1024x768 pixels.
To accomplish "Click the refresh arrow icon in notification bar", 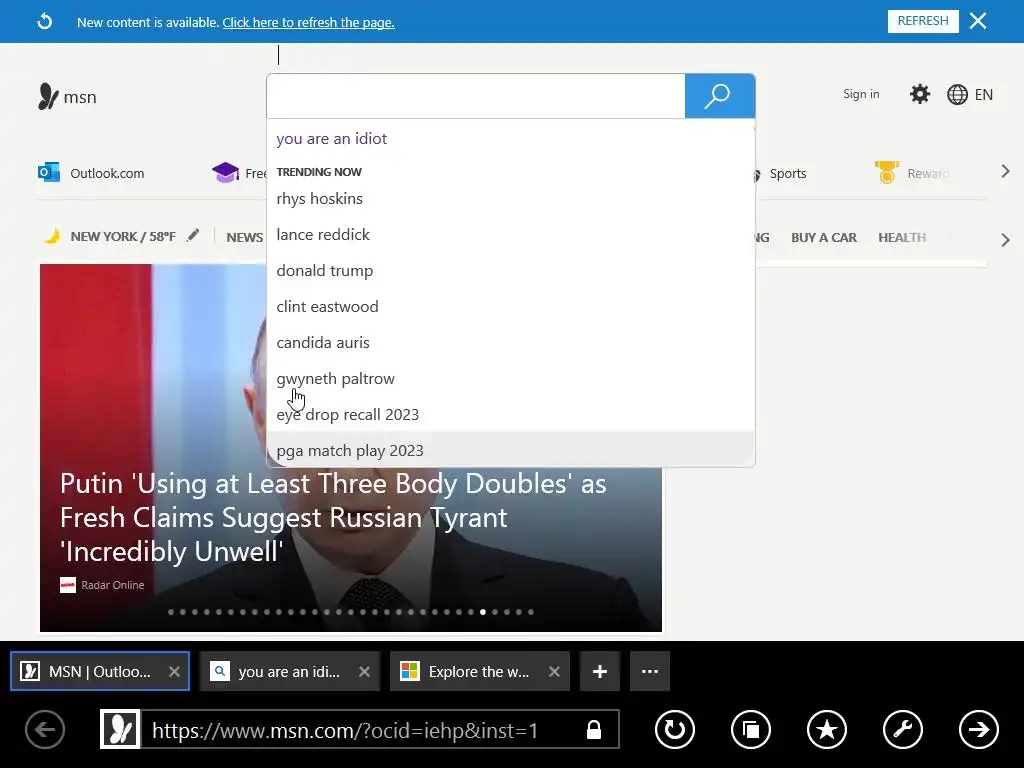I will coord(44,22).
